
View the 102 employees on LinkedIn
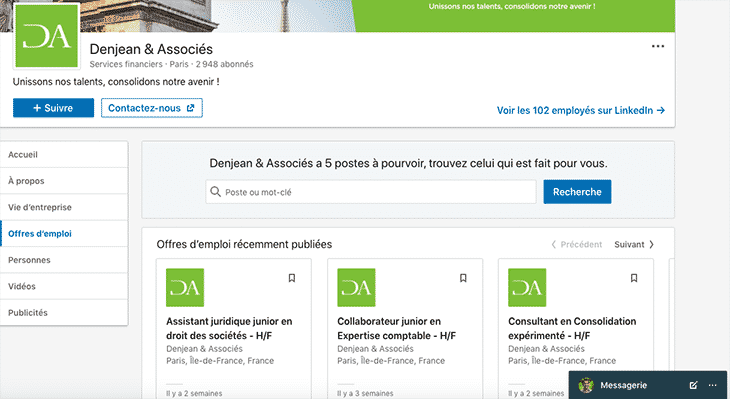[581, 110]
